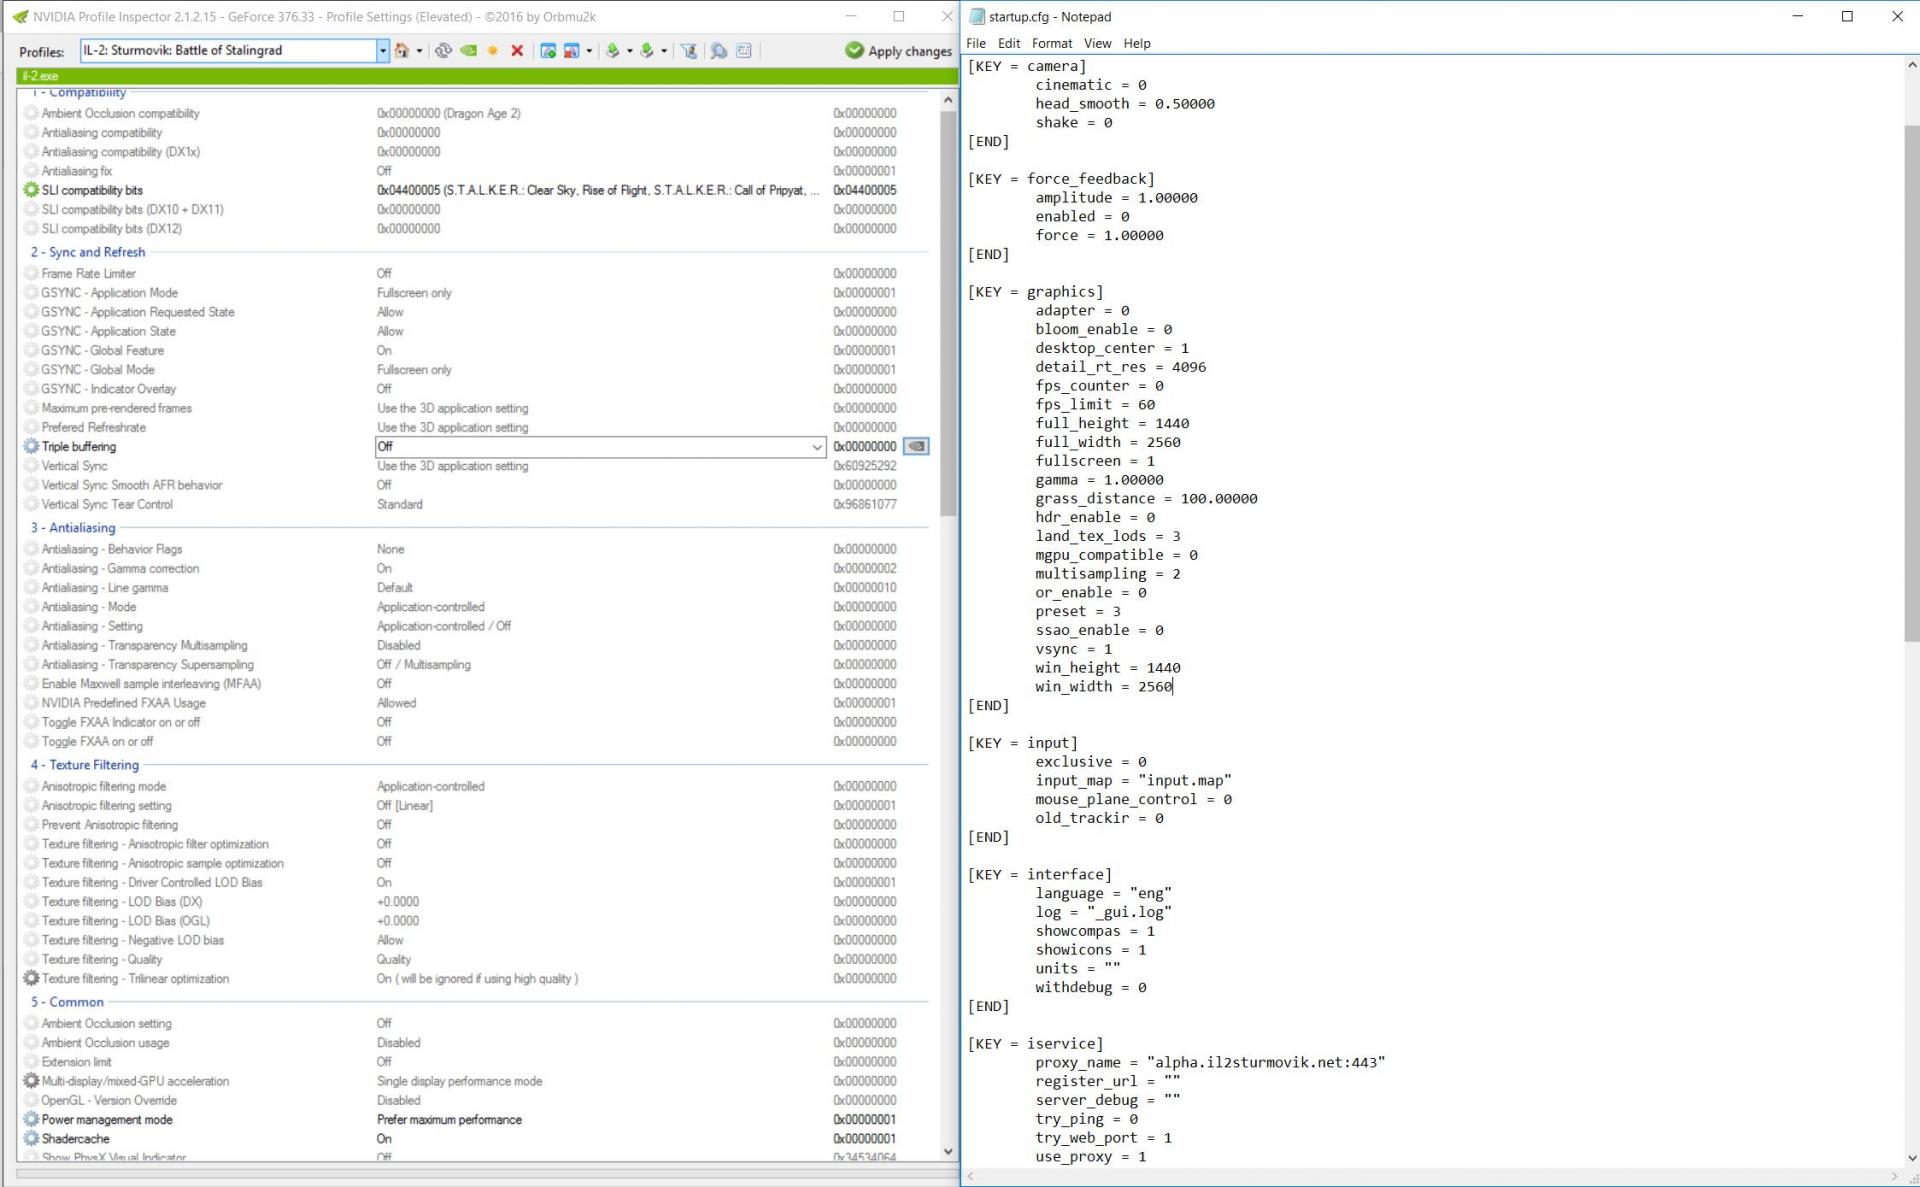Click the gear icon beside Shadercache setting
The width and height of the screenshot is (1920, 1187).
pyautogui.click(x=31, y=1139)
